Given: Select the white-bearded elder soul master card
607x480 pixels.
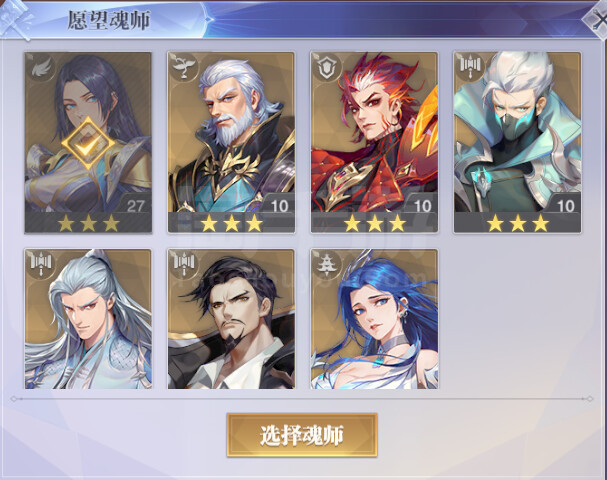Looking at the screenshot, I should point(231,142).
